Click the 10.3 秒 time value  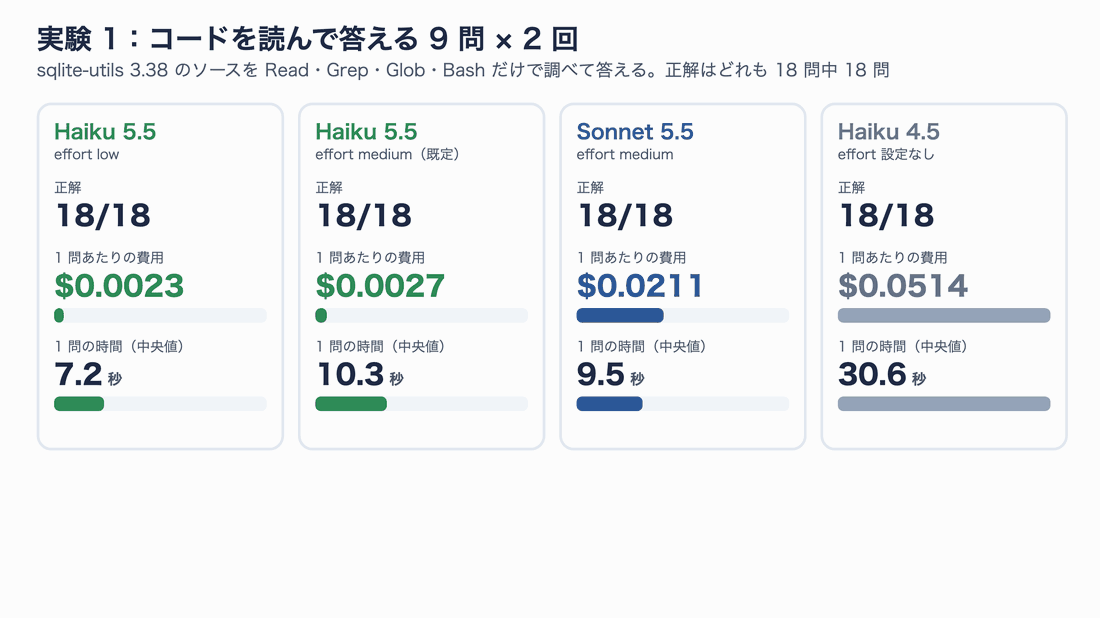[x=359, y=375]
